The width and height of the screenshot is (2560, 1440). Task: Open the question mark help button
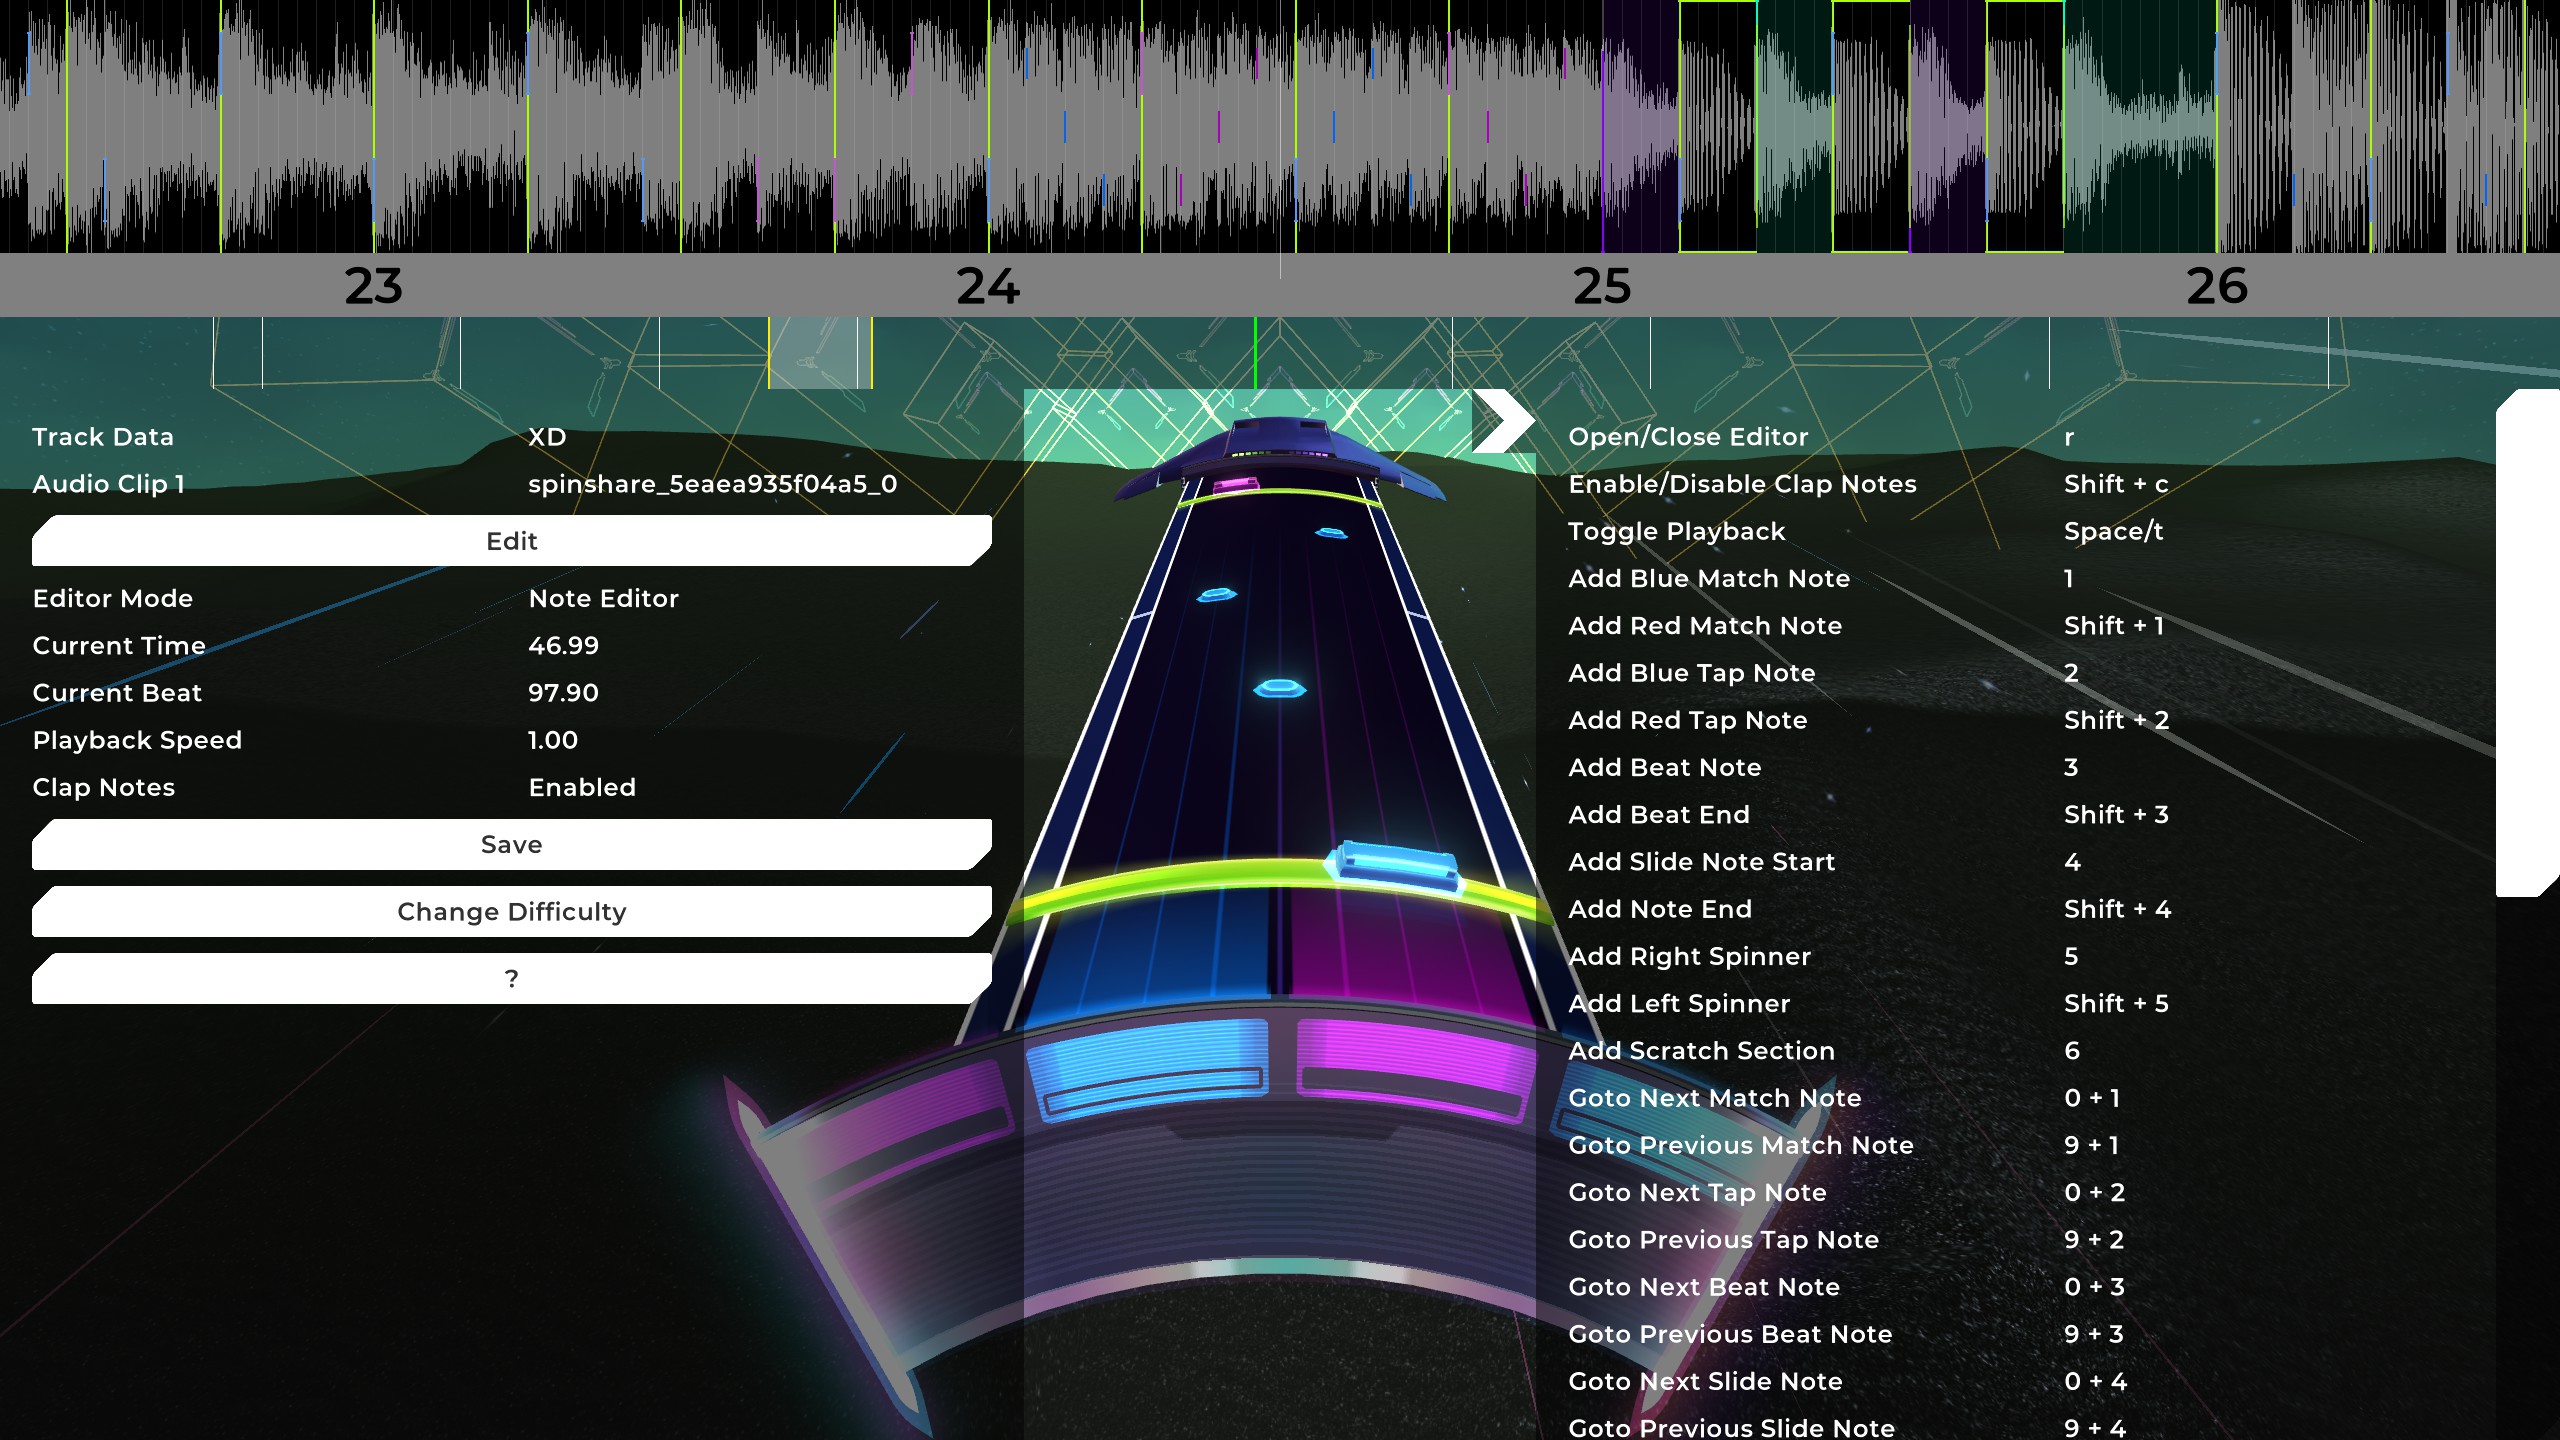511,979
